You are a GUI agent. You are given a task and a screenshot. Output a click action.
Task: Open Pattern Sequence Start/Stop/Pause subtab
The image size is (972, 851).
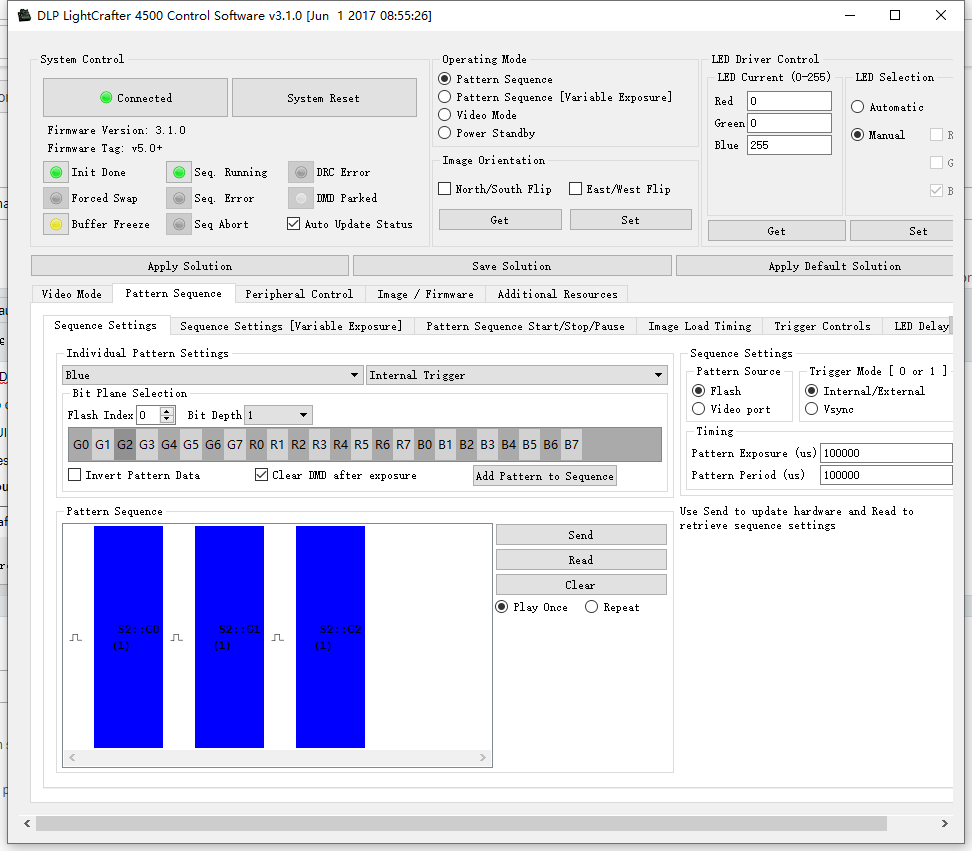(x=526, y=326)
